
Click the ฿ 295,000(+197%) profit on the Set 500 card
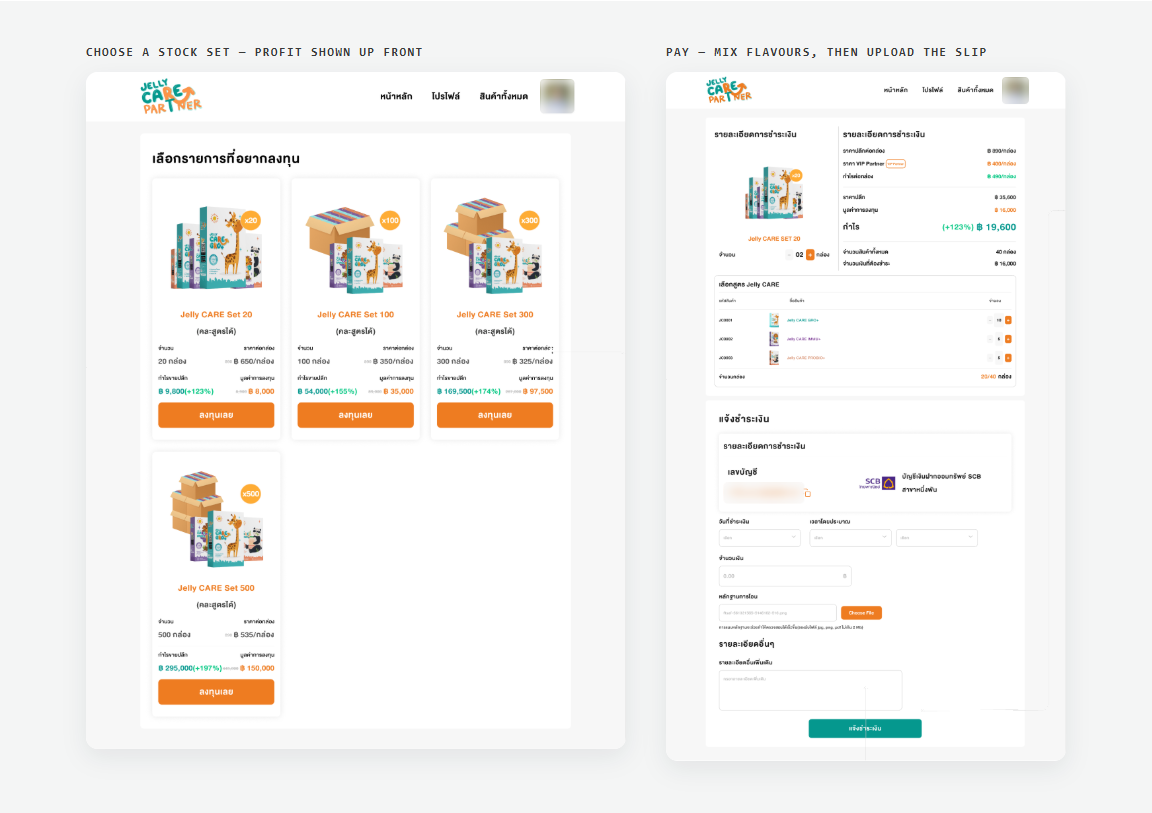pyautogui.click(x=190, y=668)
